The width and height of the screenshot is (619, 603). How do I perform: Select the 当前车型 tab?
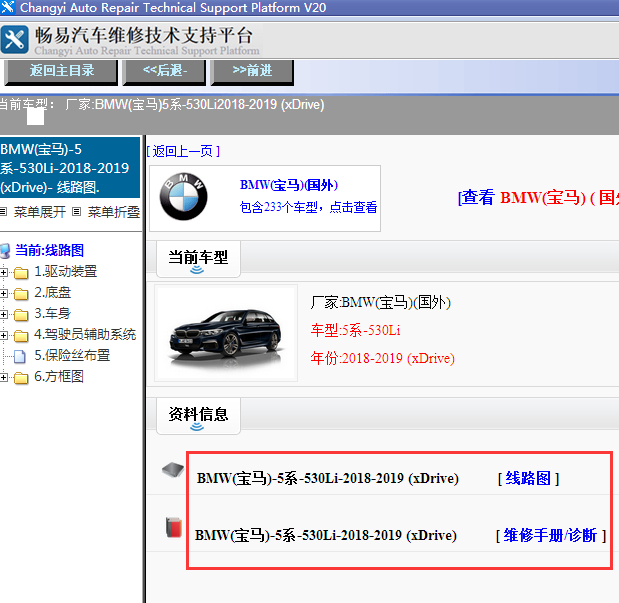(198, 259)
